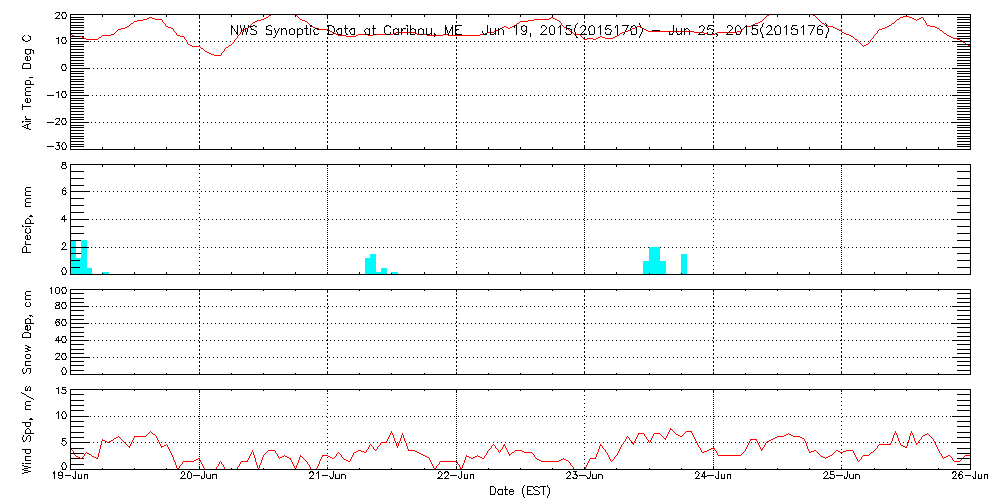Select the 22-Jun date tick label
This screenshot has width=1000, height=500.
[x=456, y=478]
